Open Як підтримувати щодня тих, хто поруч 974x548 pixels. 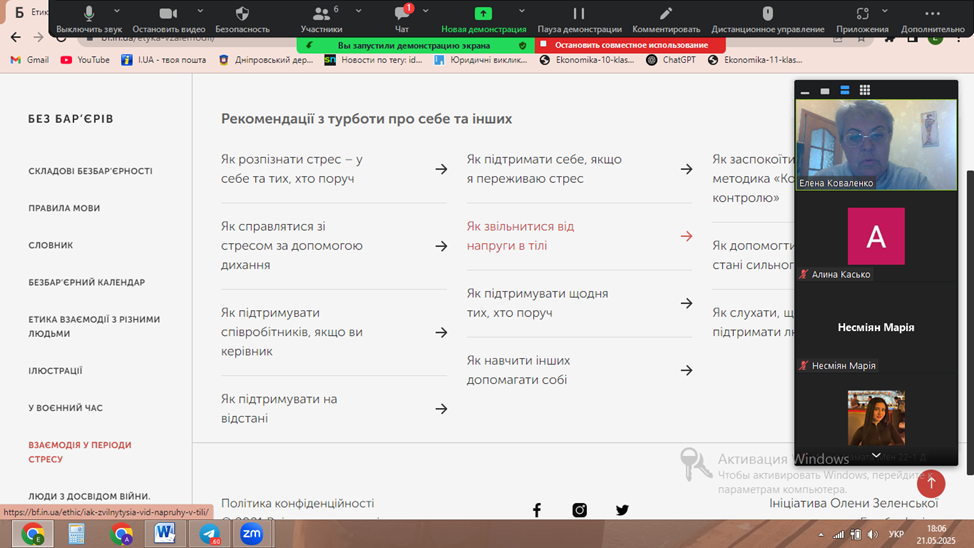[537, 303]
